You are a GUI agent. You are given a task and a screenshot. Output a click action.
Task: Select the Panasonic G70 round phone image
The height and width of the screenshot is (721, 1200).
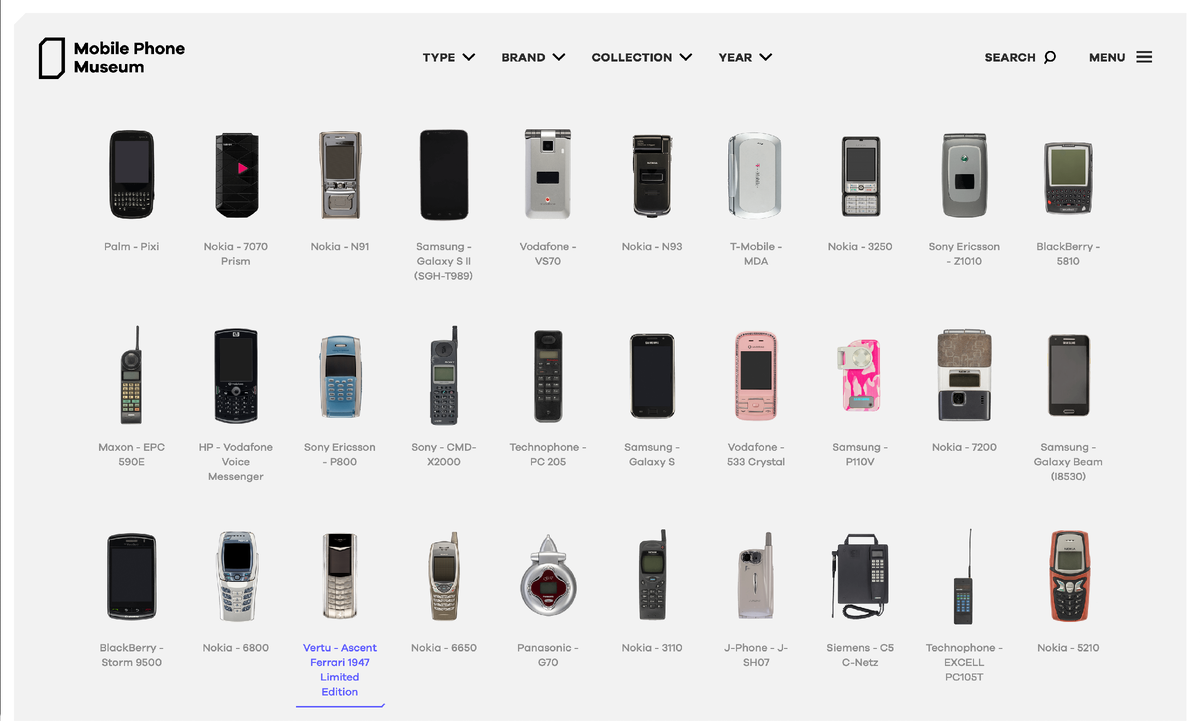coord(548,577)
